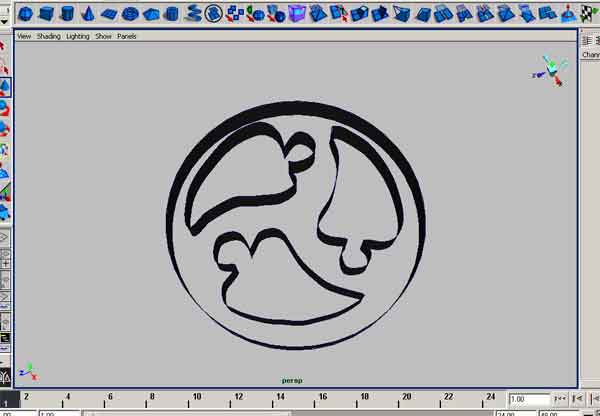The width and height of the screenshot is (600, 416).
Task: Select the Universal Manipulator tool
Action: coord(5,150)
